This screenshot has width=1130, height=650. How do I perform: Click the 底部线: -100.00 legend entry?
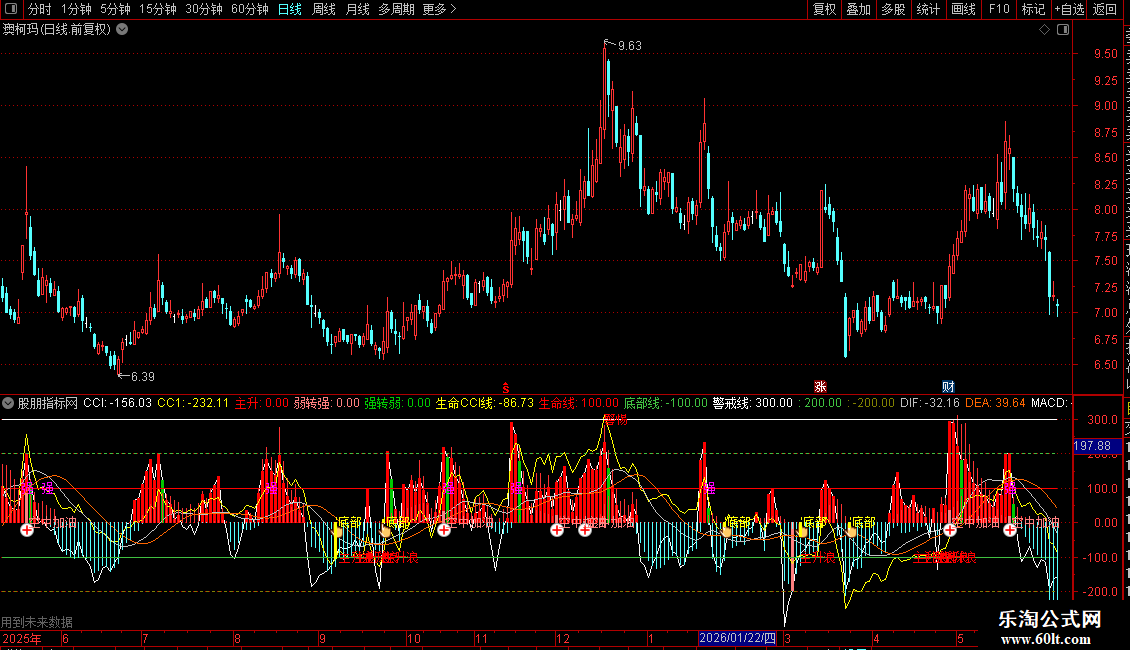665,403
